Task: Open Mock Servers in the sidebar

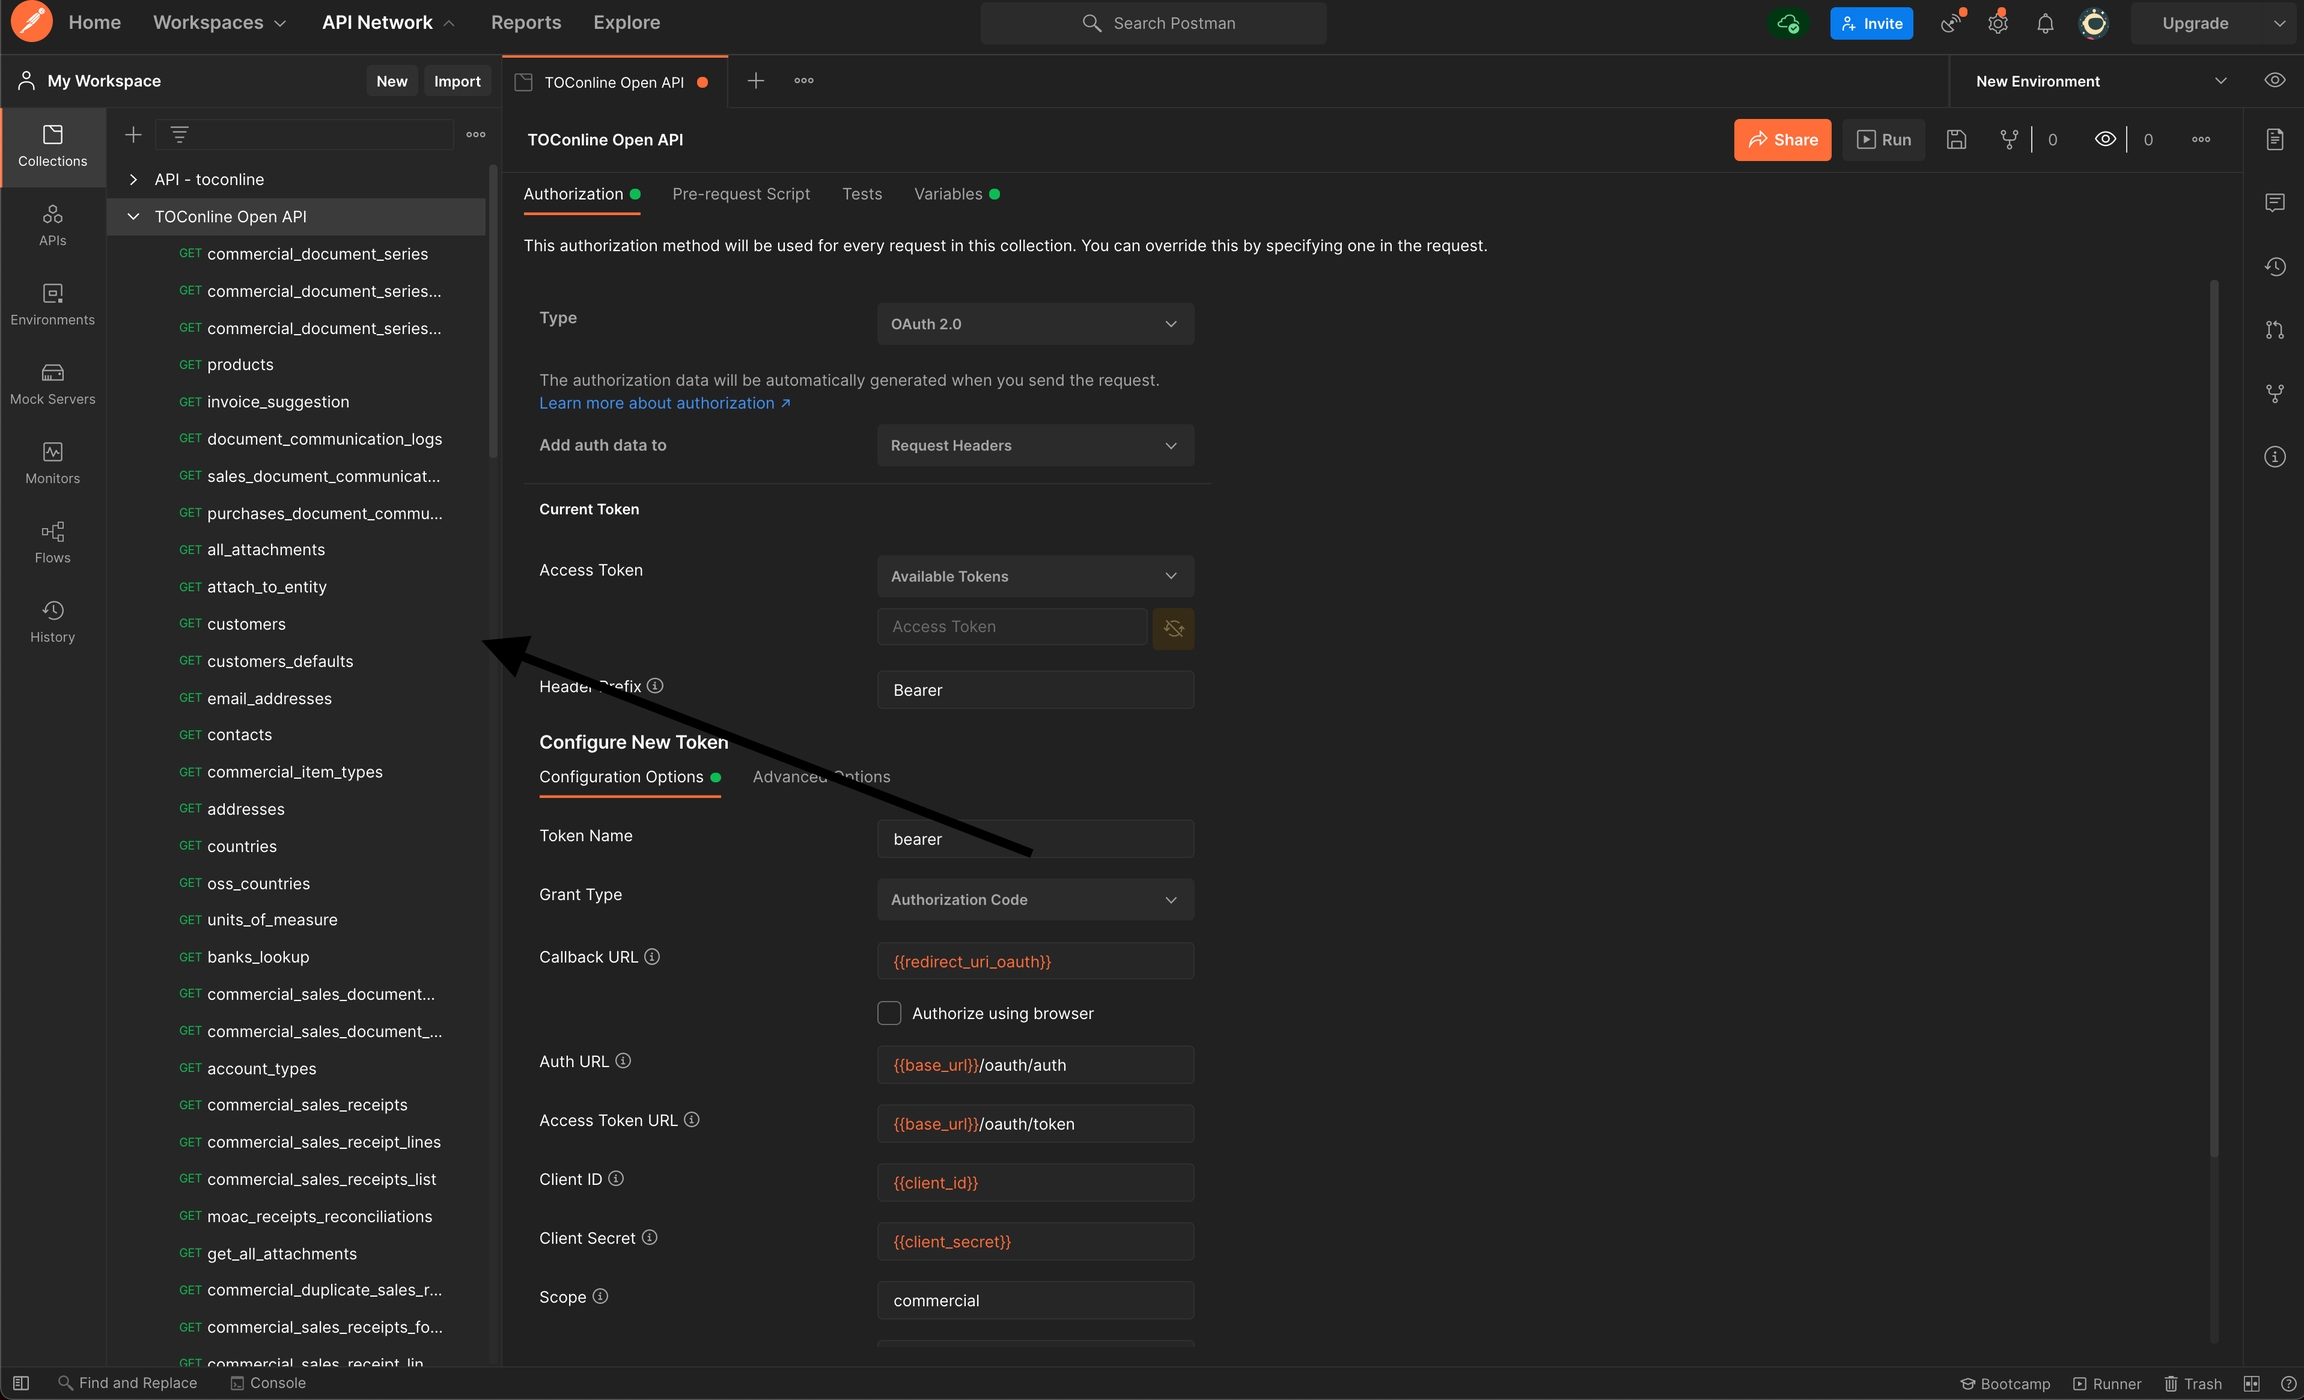Action: (52, 383)
